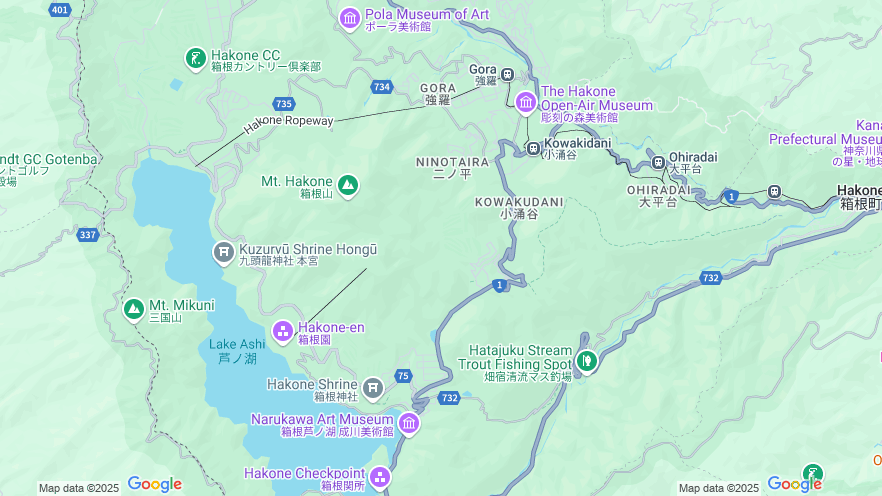Click the Ohiradai station icon
The height and width of the screenshot is (496, 882).
658,163
